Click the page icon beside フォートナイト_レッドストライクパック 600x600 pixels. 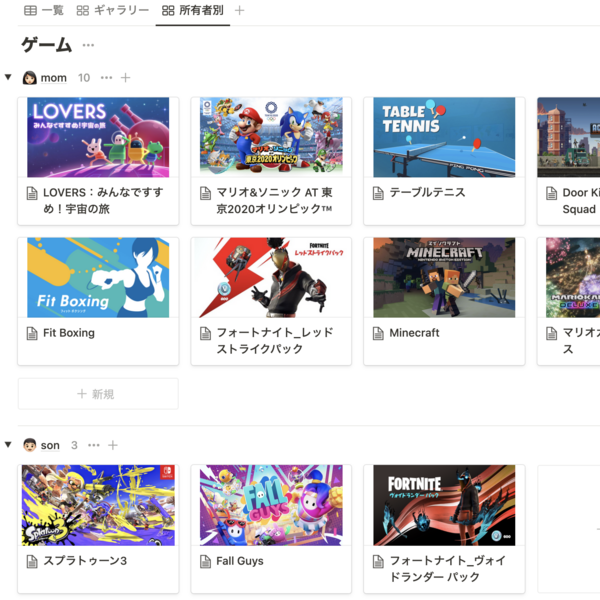pos(205,334)
